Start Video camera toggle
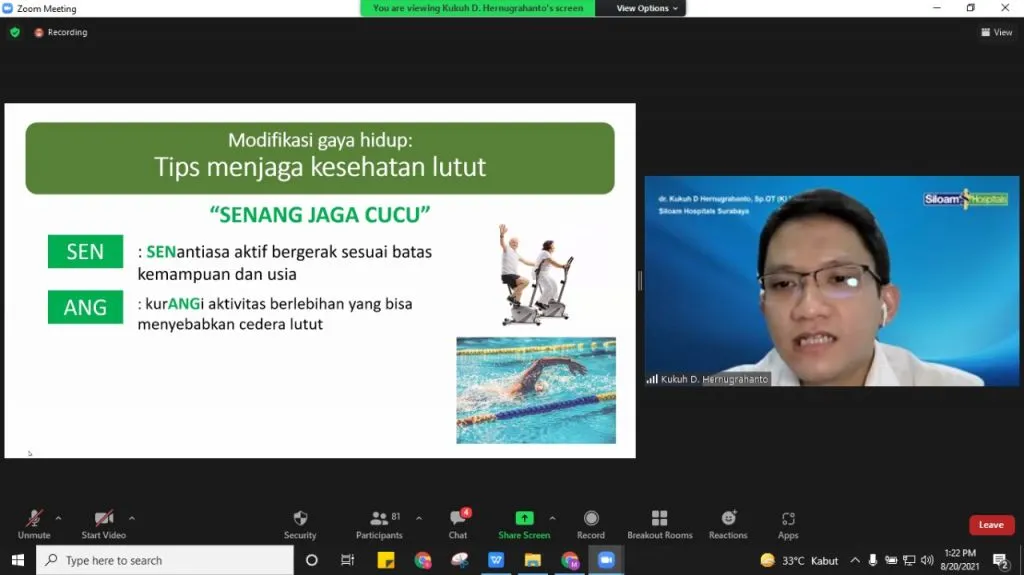The width and height of the screenshot is (1024, 575). [x=103, y=525]
